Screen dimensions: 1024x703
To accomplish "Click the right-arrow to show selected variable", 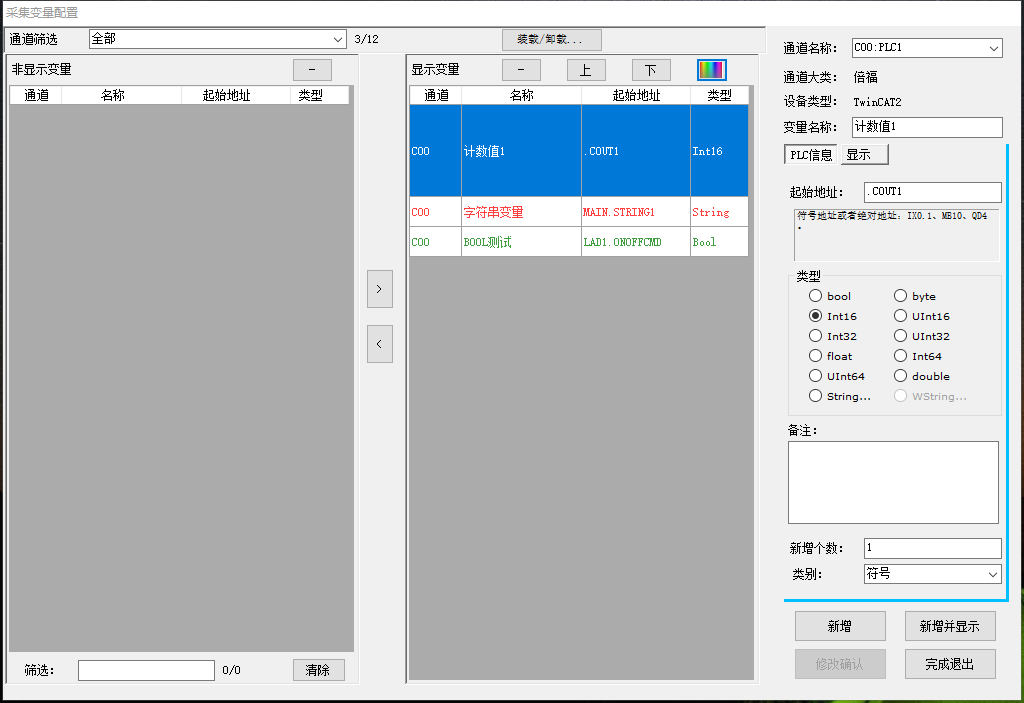I will pos(379,289).
